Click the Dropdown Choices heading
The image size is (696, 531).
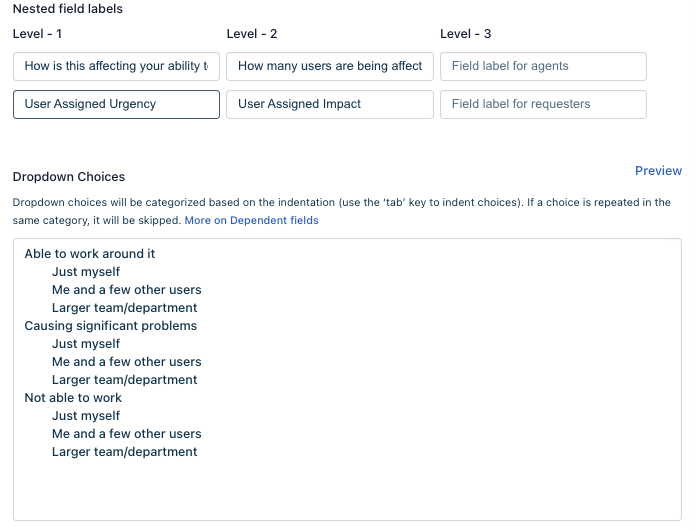(69, 177)
